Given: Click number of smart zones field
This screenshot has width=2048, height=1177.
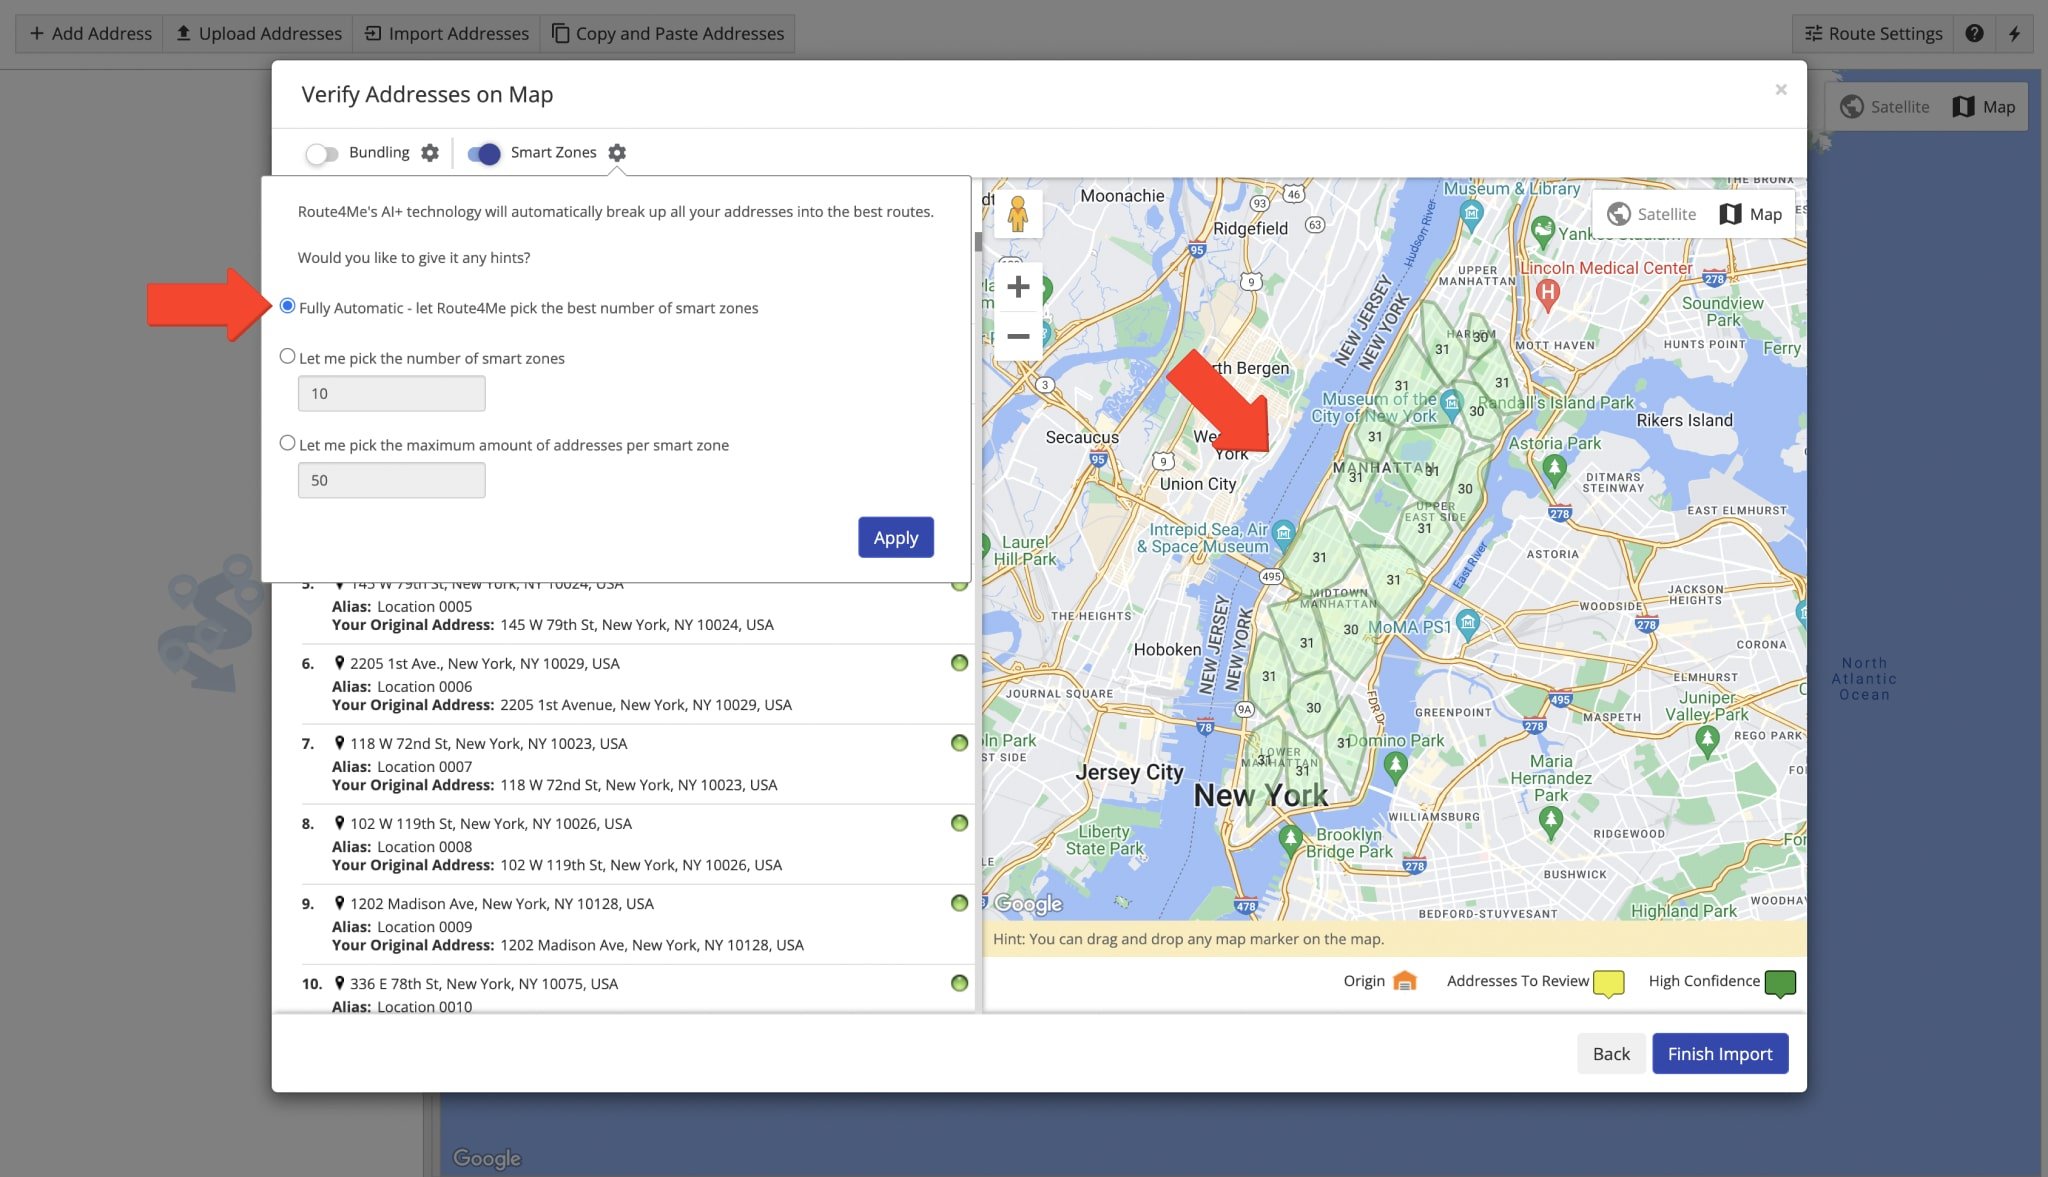Looking at the screenshot, I should 391,393.
